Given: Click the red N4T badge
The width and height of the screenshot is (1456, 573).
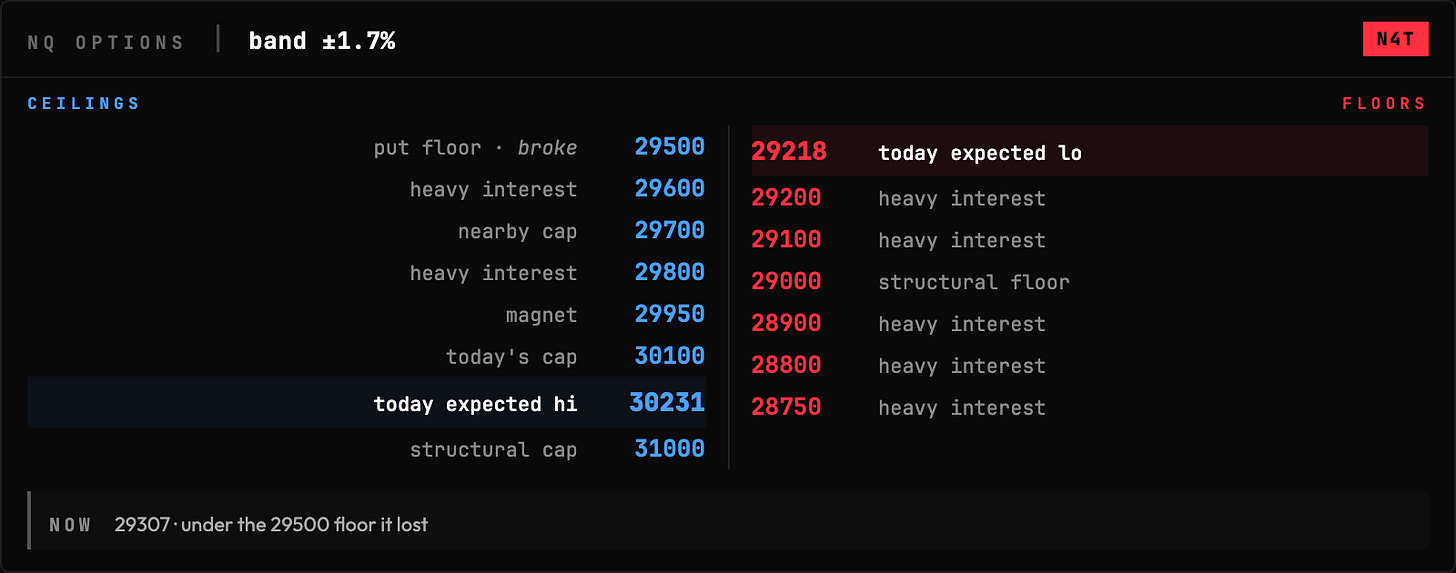Looking at the screenshot, I should click(x=1395, y=40).
